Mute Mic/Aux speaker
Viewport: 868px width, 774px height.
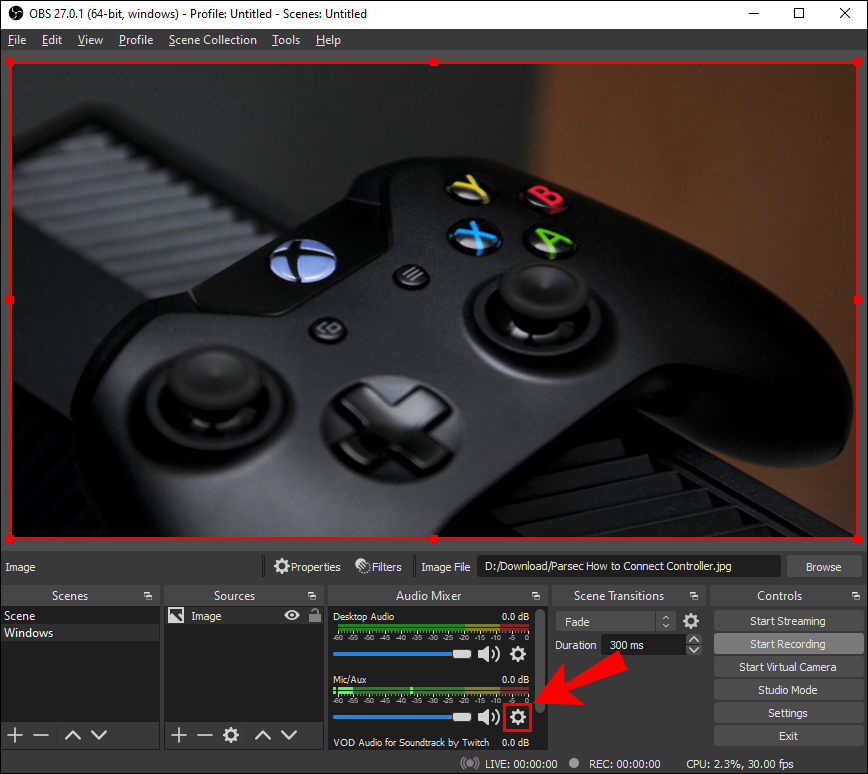coord(488,718)
